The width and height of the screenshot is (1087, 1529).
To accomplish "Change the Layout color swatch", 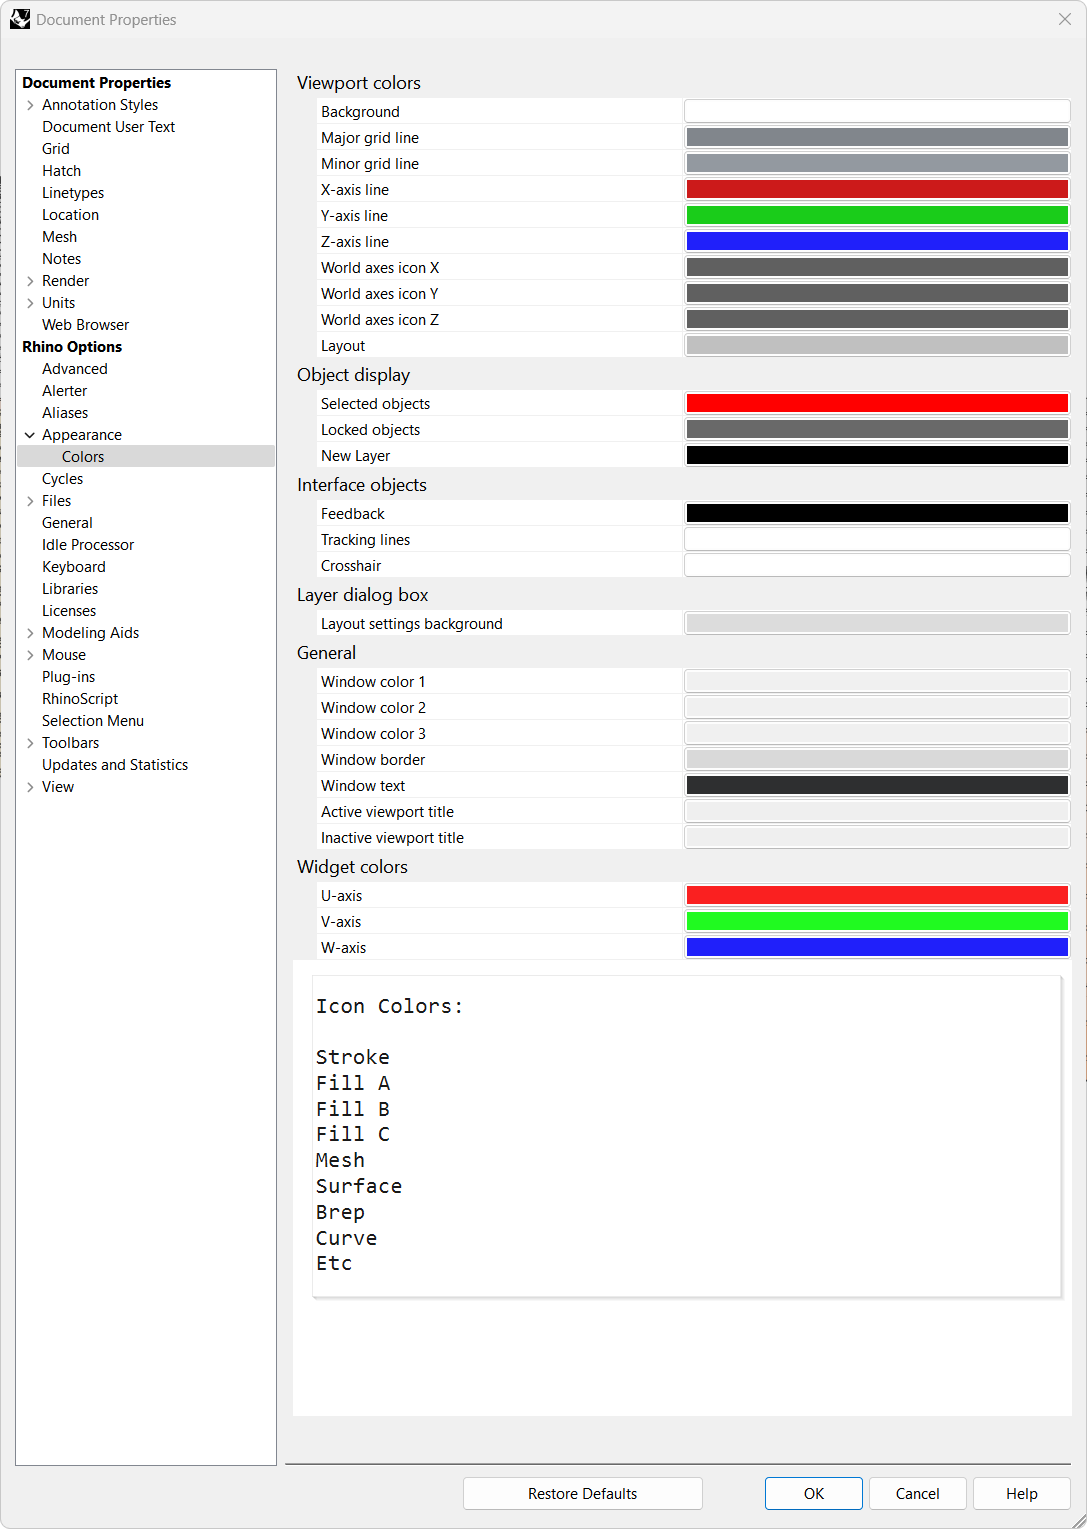I will pyautogui.click(x=877, y=345).
